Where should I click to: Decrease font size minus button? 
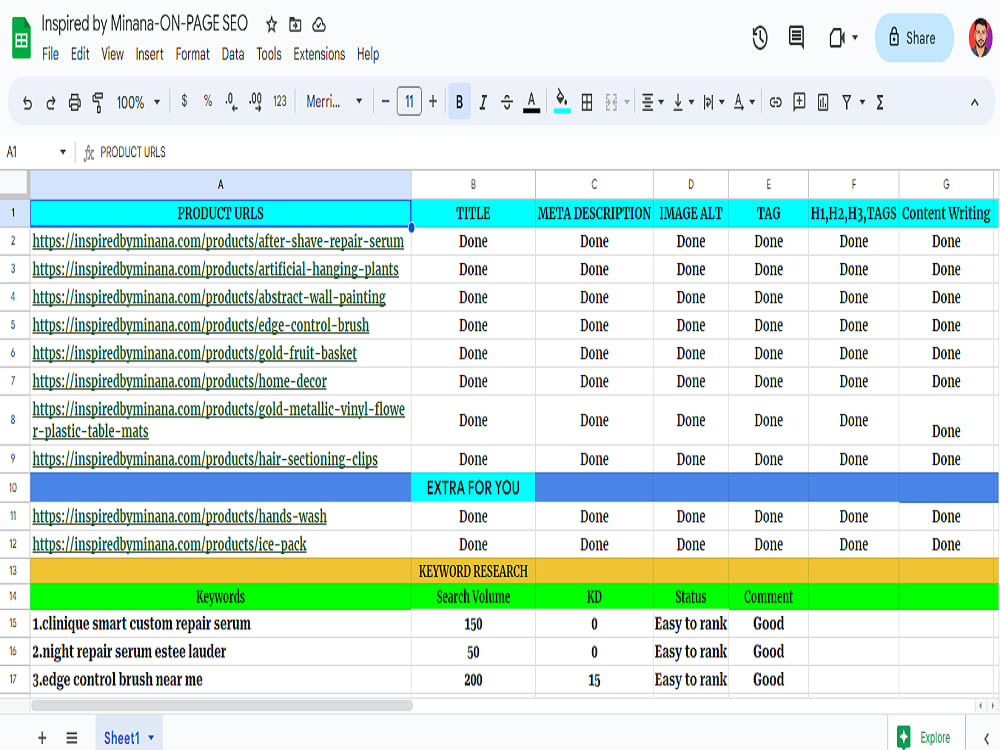pos(385,101)
